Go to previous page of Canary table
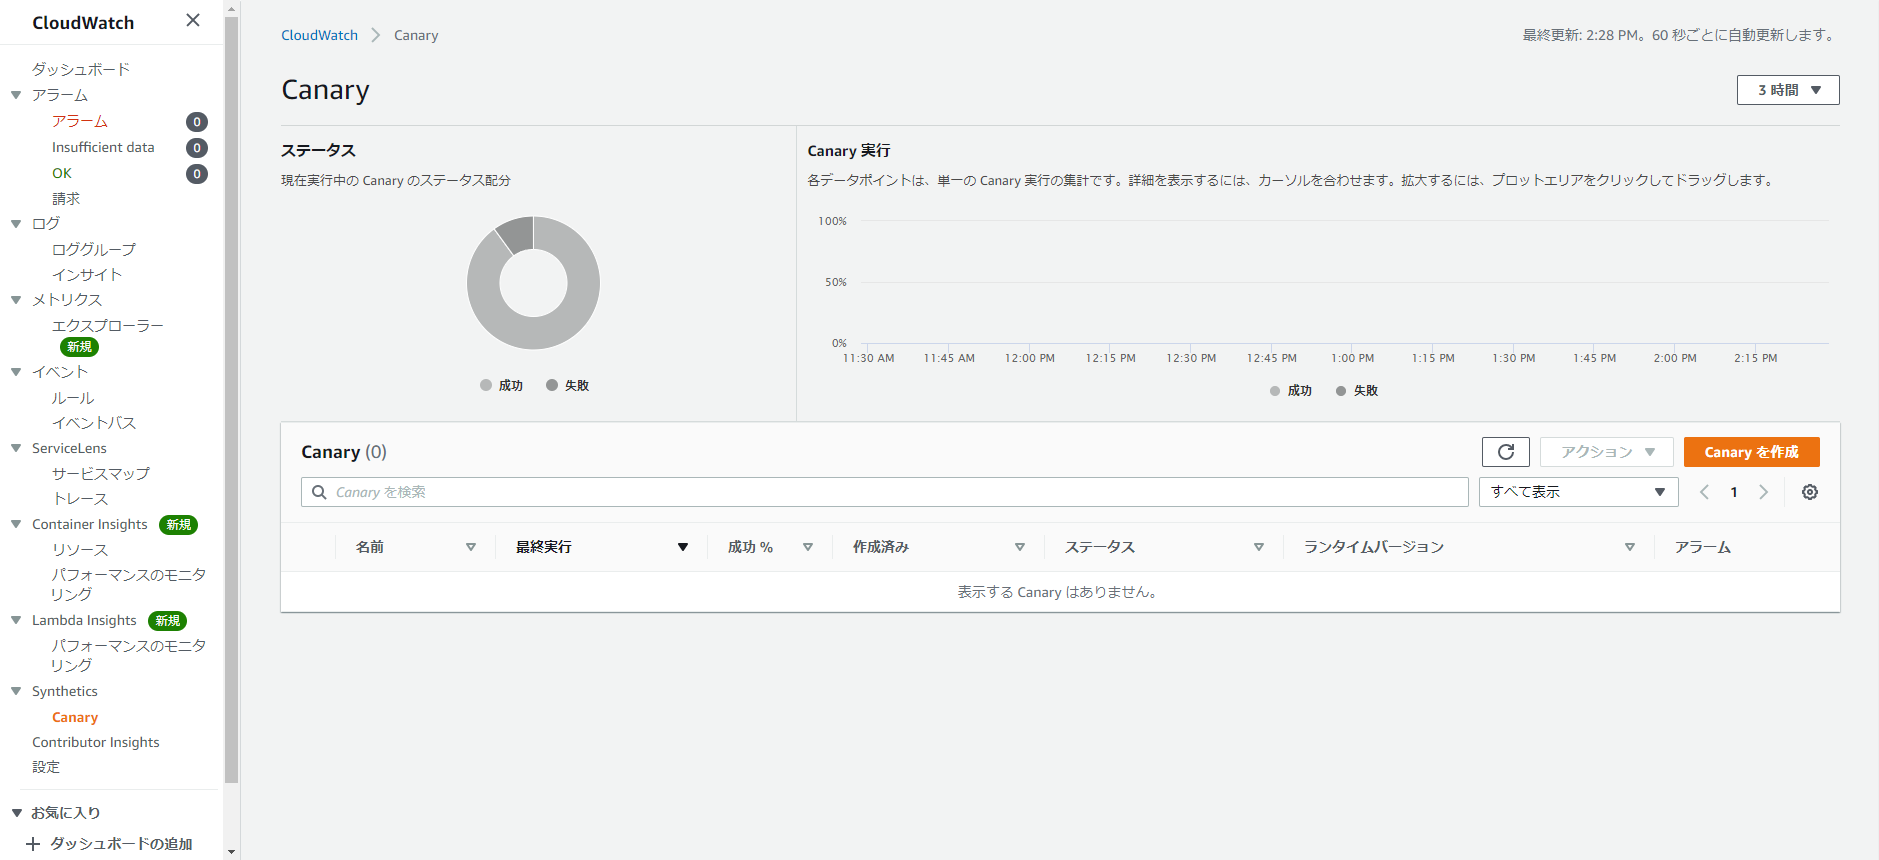 1705,492
